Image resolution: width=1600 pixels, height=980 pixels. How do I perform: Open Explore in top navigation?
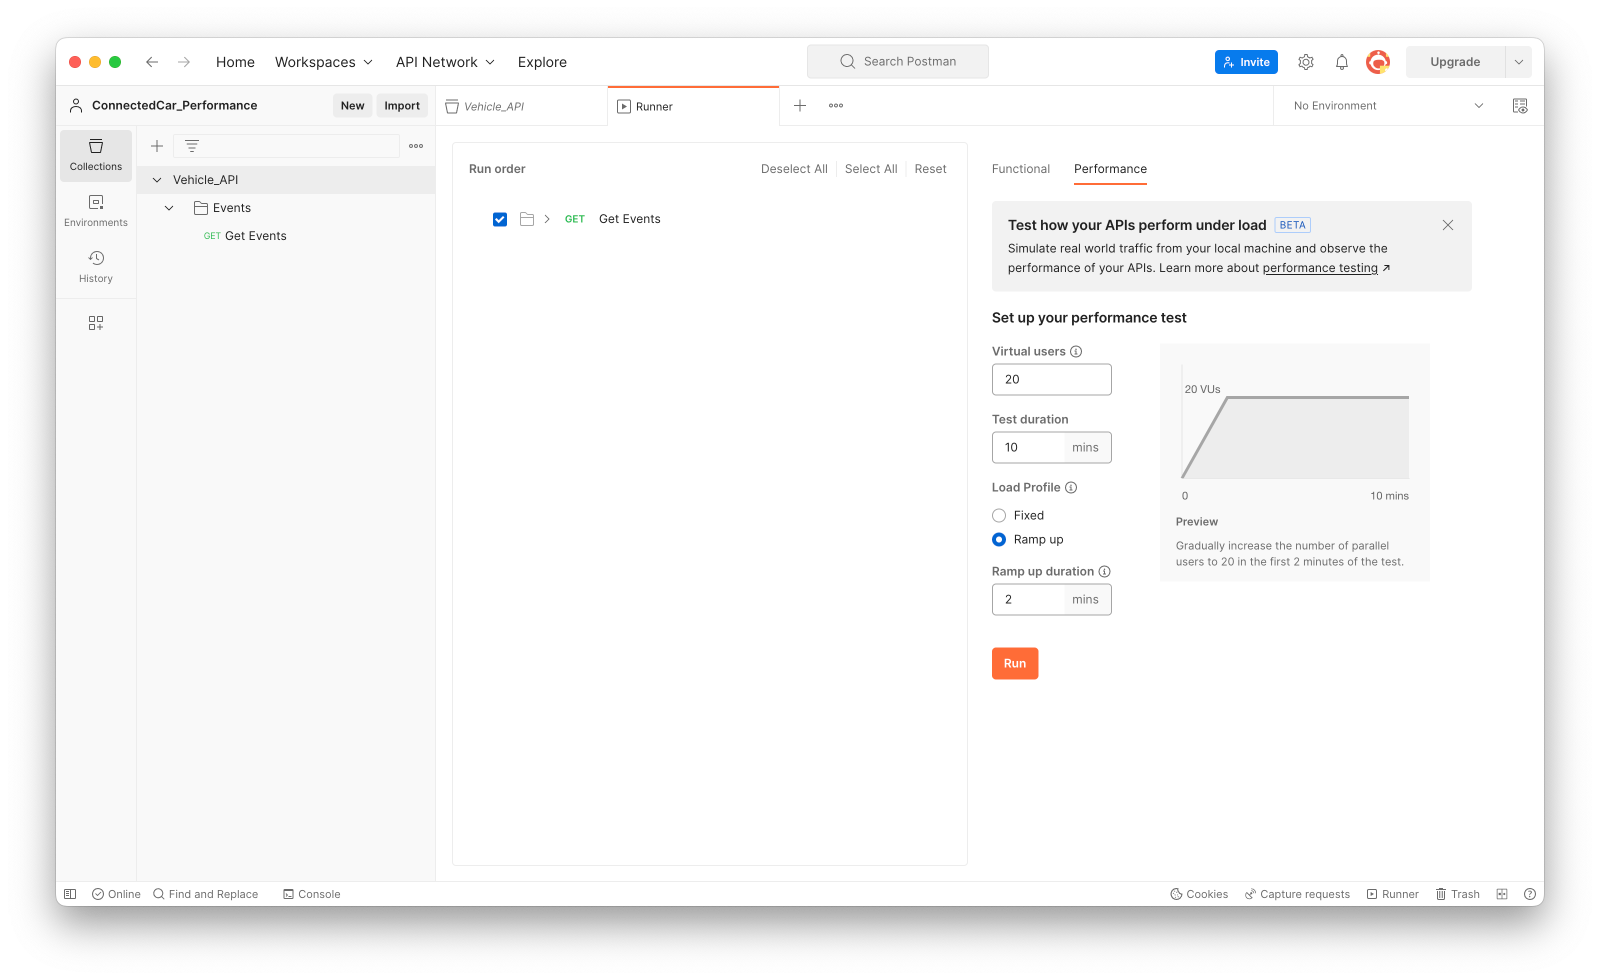542,62
